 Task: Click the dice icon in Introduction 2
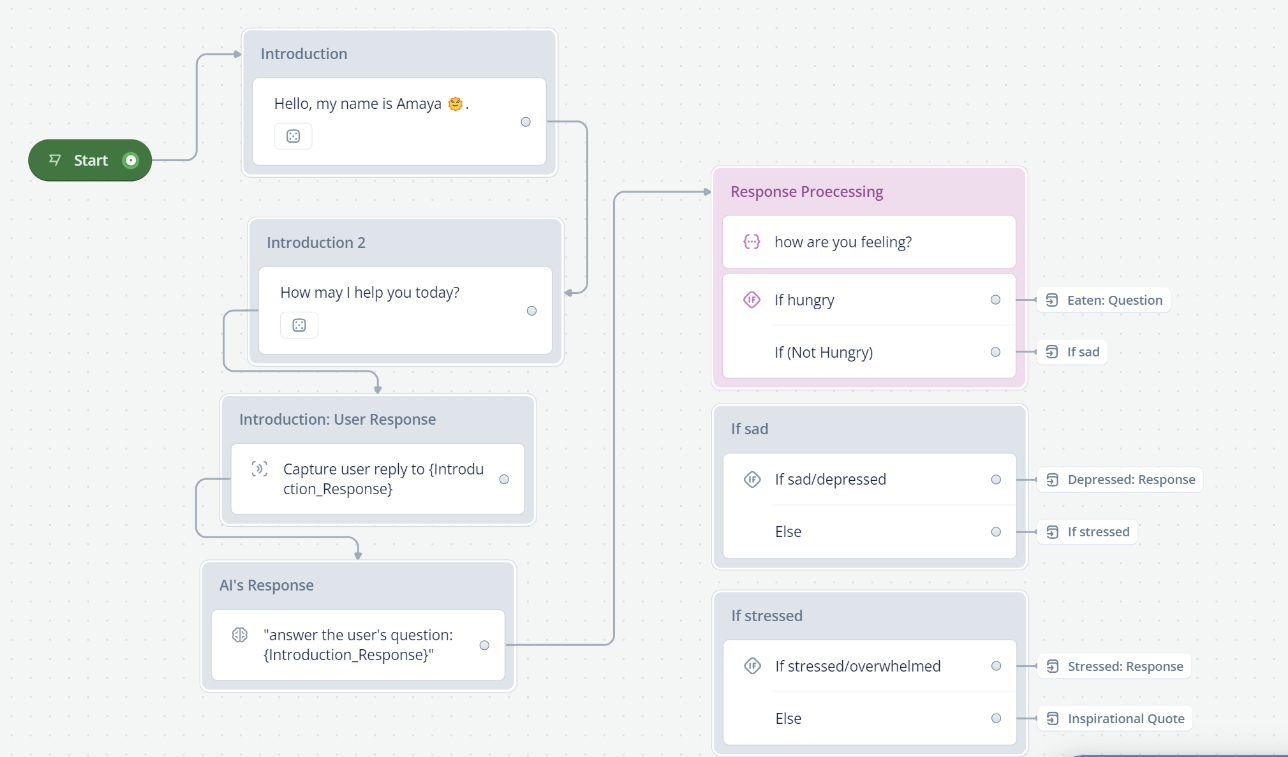(x=299, y=325)
